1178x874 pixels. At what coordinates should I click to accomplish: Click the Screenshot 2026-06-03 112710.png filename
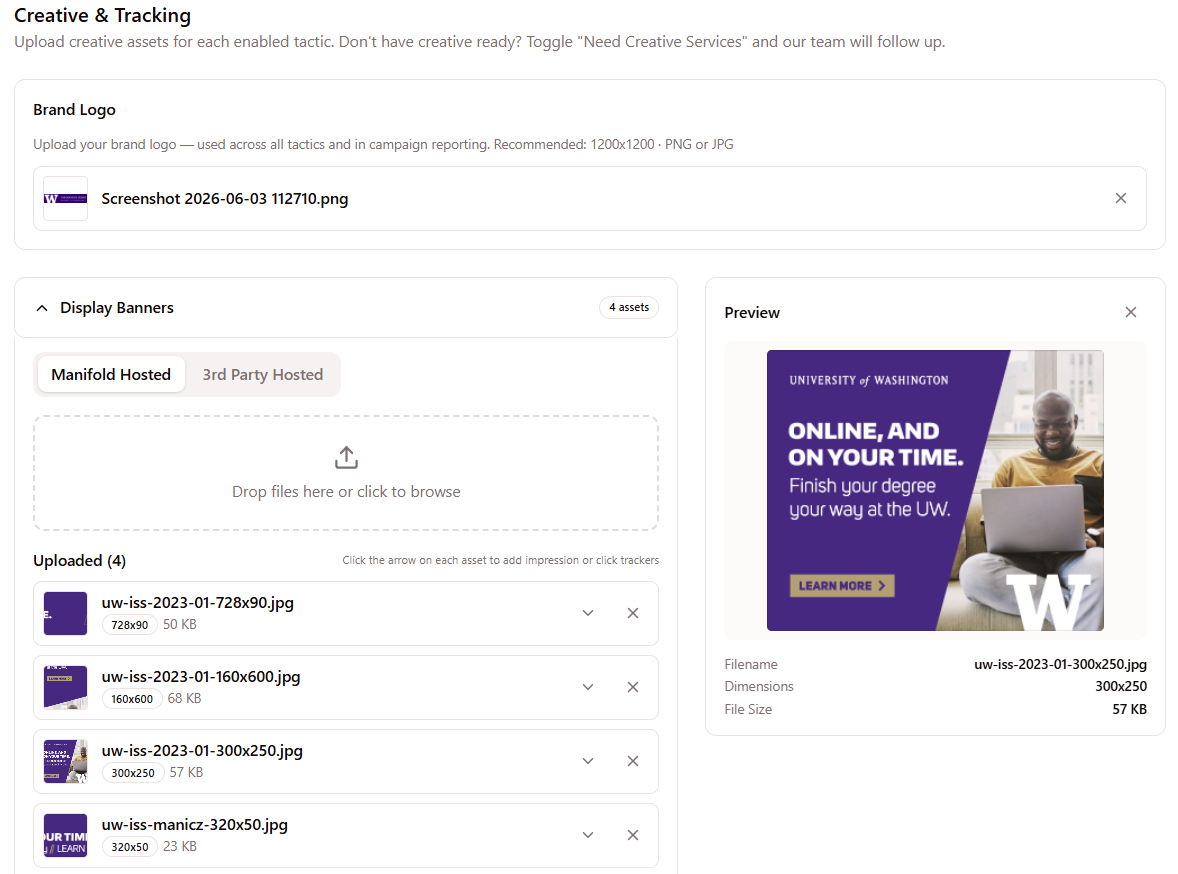225,198
